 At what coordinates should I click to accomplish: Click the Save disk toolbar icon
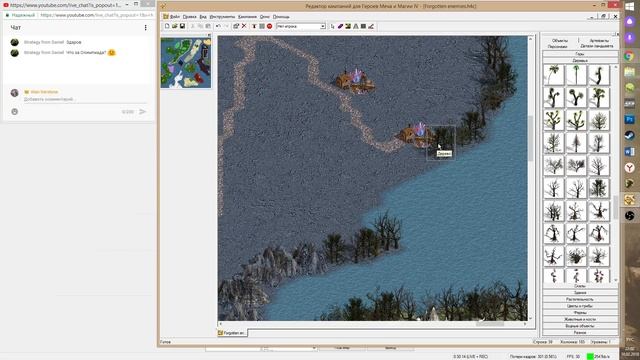pyautogui.click(x=182, y=26)
